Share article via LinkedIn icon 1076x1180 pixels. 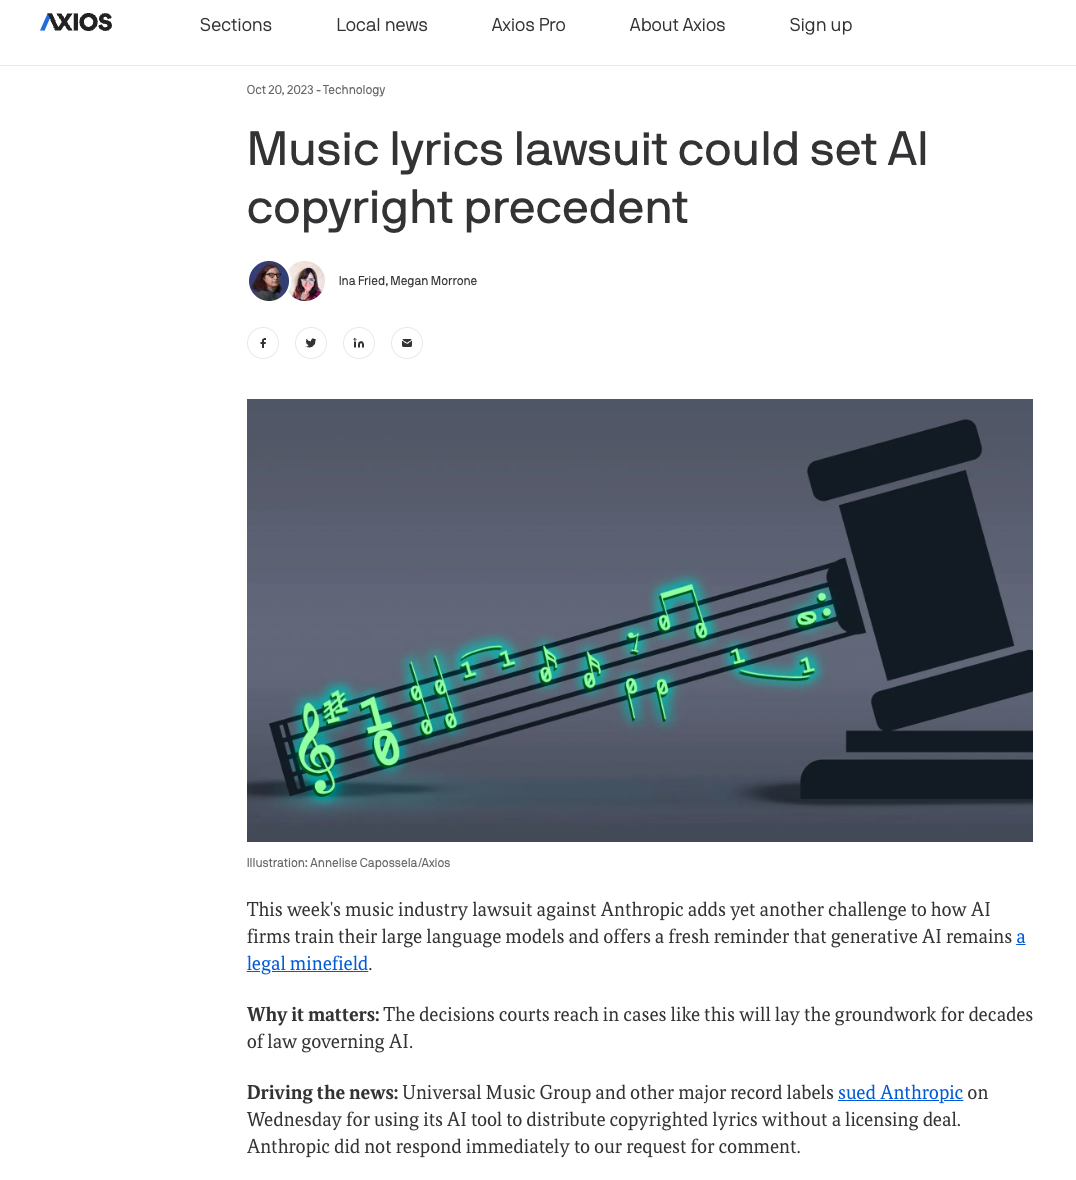click(359, 343)
